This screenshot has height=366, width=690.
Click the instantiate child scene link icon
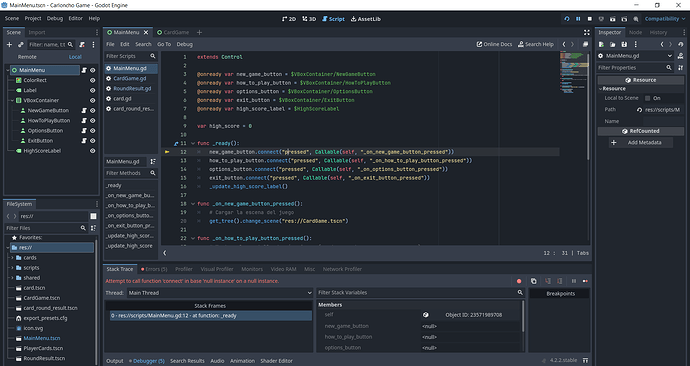21,44
